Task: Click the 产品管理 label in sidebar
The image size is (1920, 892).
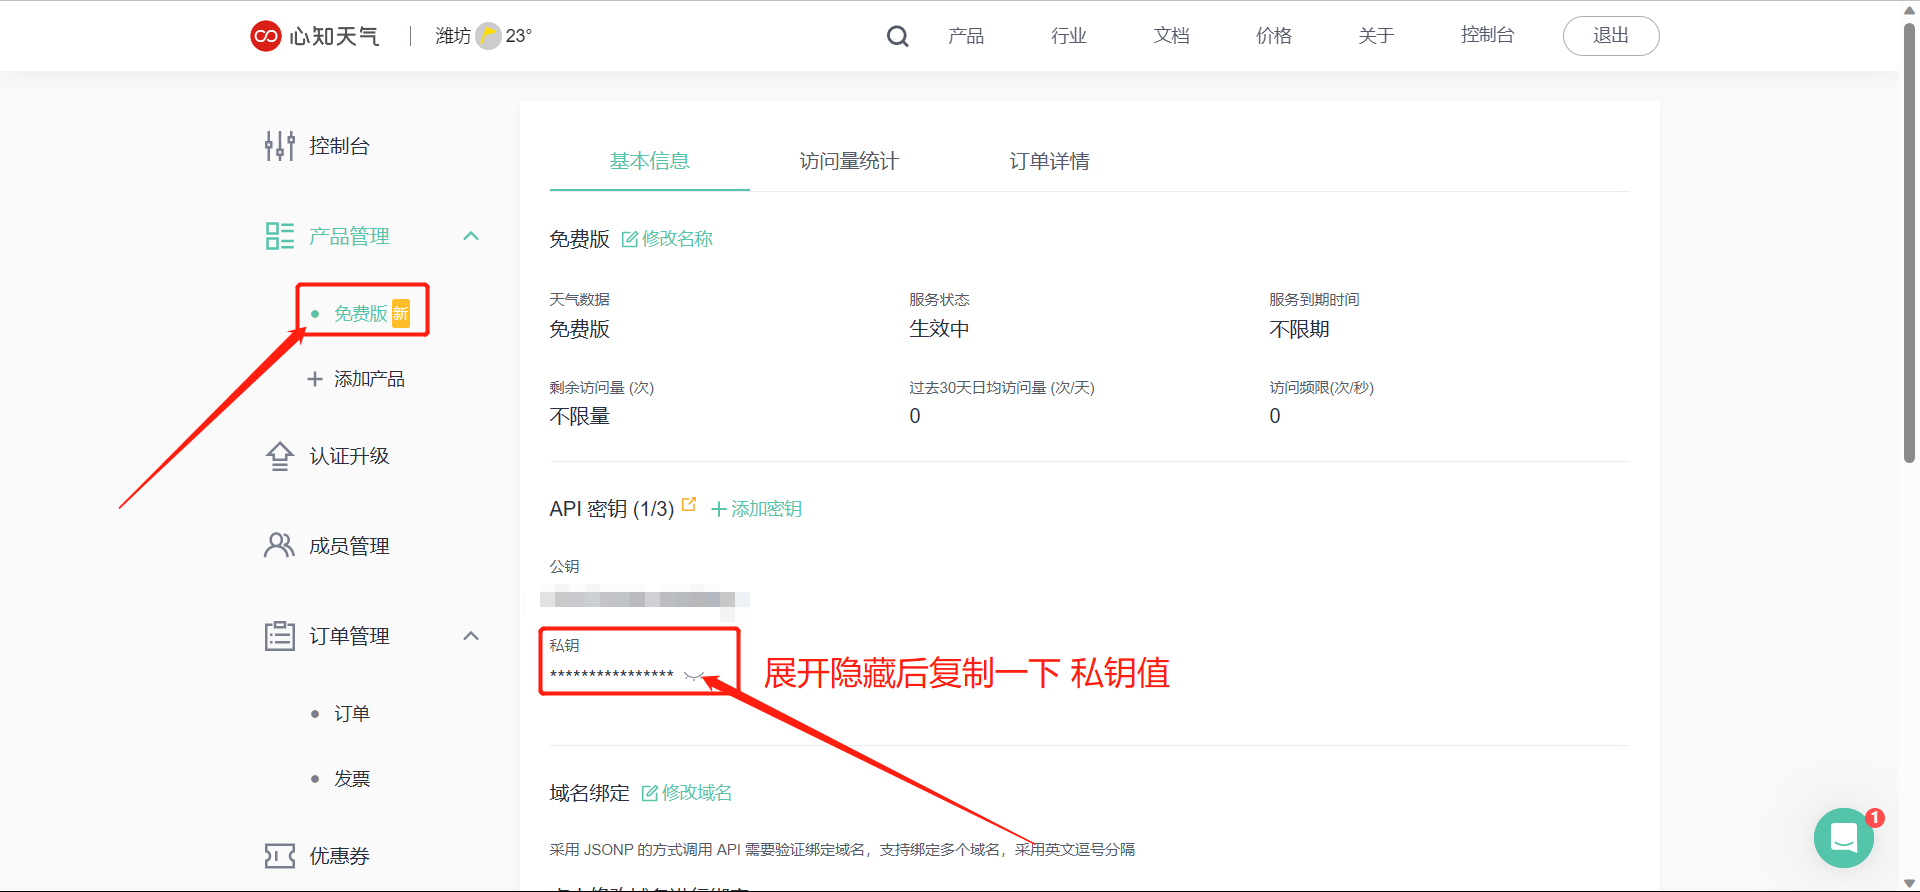Action: click(x=349, y=236)
